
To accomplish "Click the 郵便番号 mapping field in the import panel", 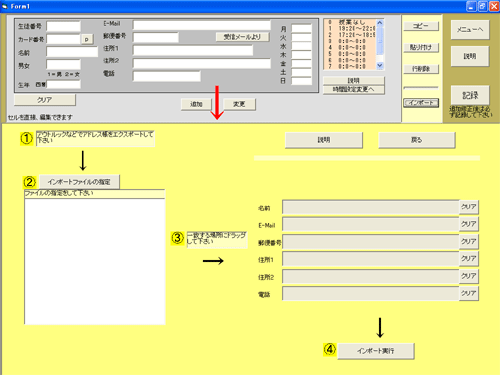I will click(x=371, y=242).
